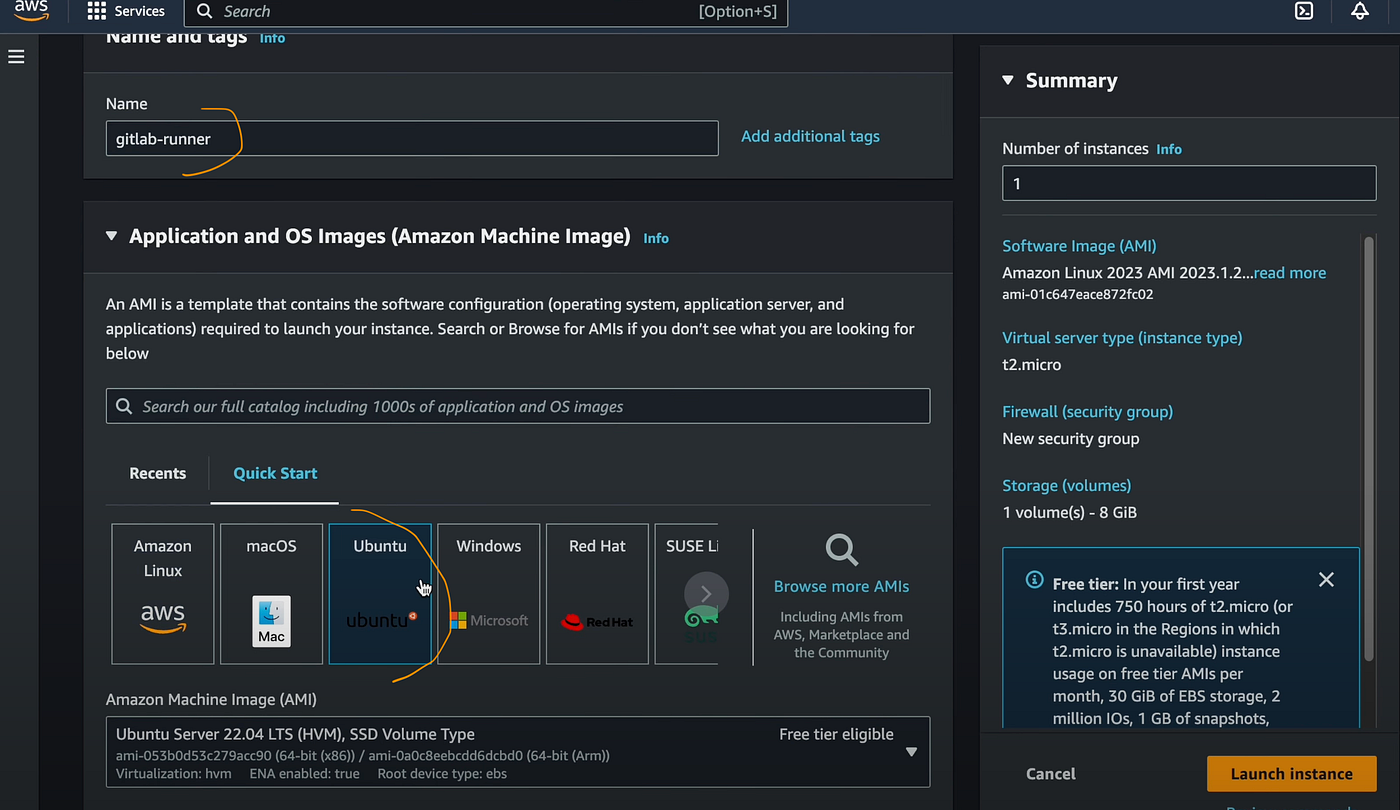
Task: Collapse Application and OS Images section
Action: click(x=111, y=236)
